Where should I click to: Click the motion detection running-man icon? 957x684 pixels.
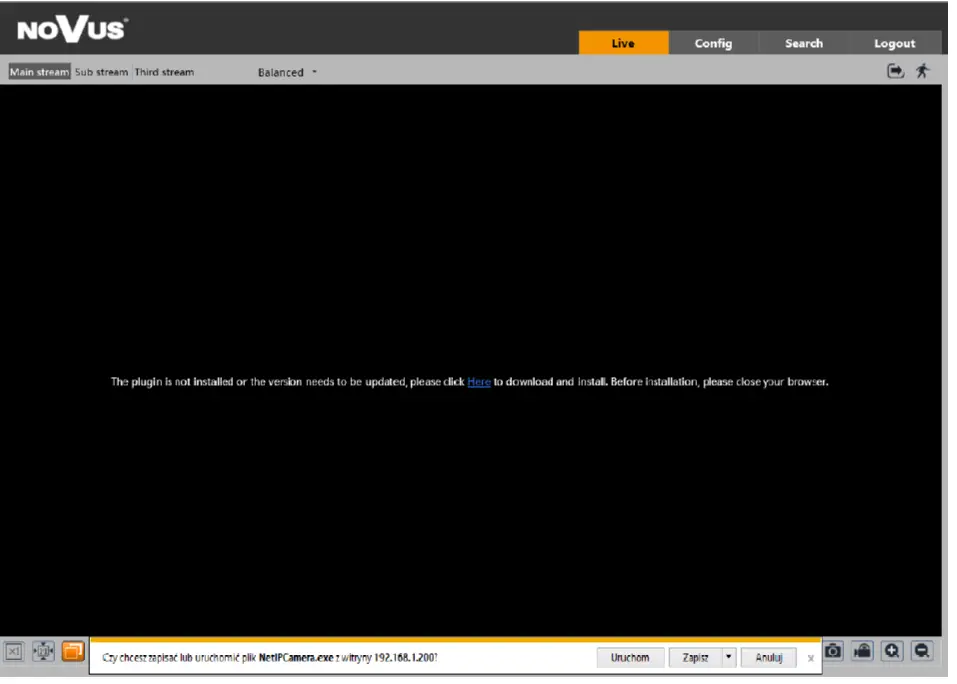pyautogui.click(x=922, y=71)
